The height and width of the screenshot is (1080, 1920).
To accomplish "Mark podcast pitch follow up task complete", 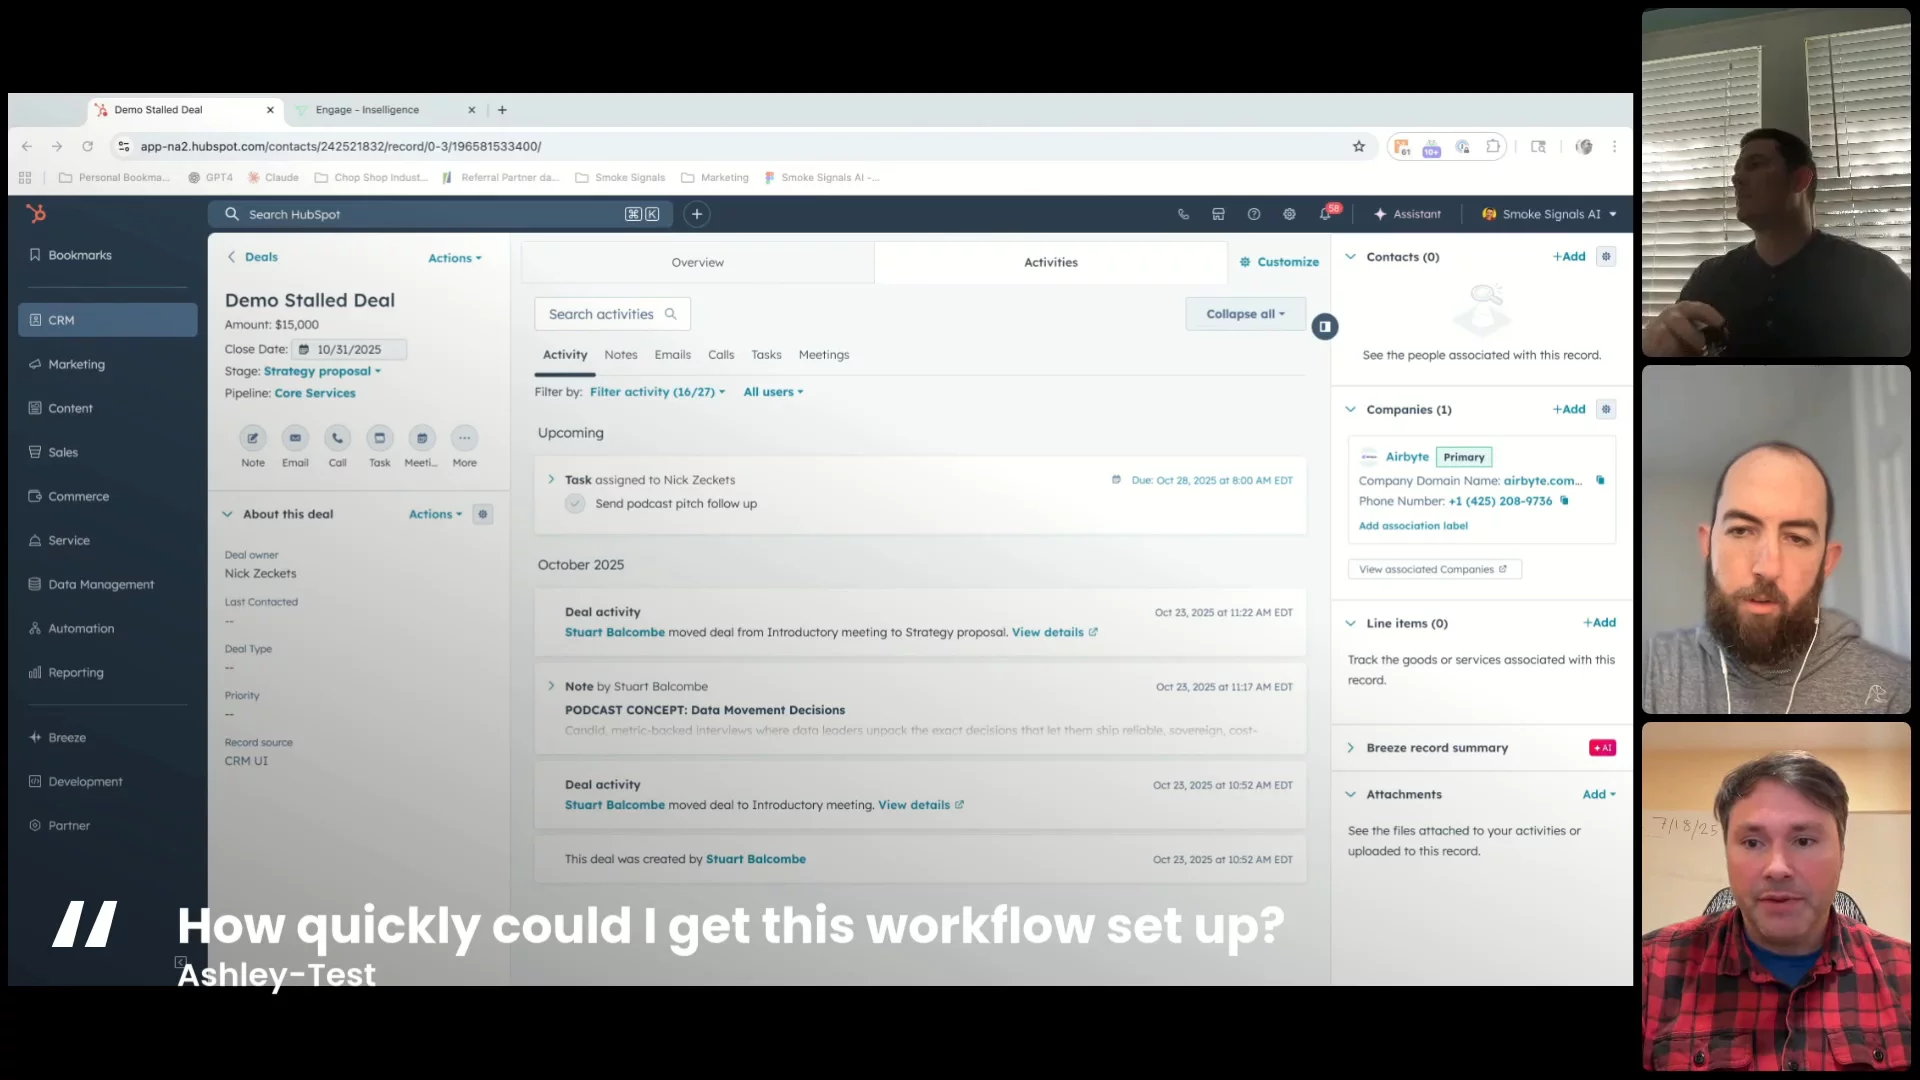I will (x=575, y=504).
